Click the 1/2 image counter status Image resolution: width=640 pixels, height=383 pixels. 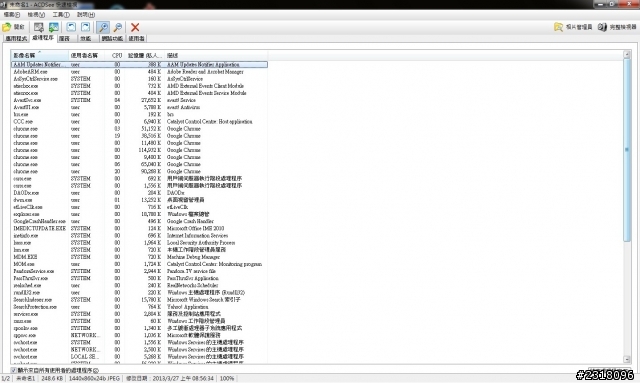[6, 379]
